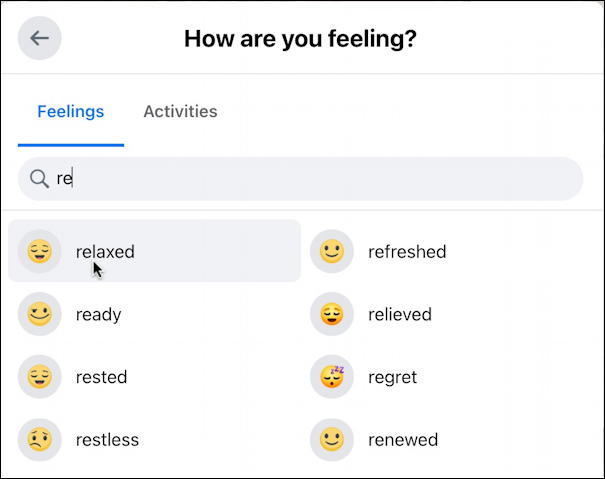Select the restless feeling label
The height and width of the screenshot is (479, 605).
[107, 440]
